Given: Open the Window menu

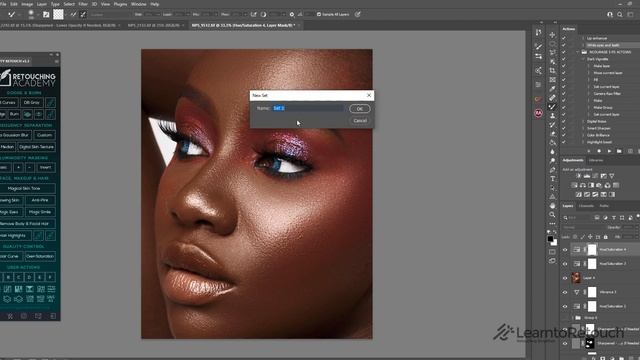Looking at the screenshot, I should [x=139, y=4].
